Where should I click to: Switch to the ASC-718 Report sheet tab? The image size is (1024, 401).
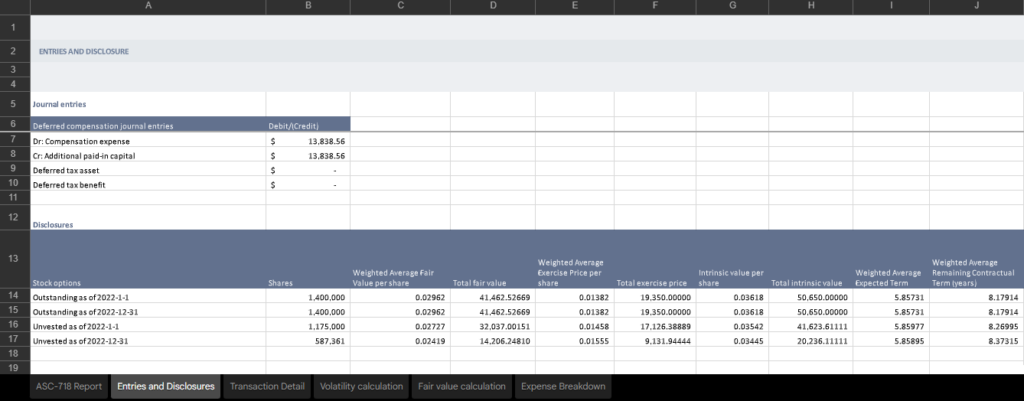pos(69,387)
